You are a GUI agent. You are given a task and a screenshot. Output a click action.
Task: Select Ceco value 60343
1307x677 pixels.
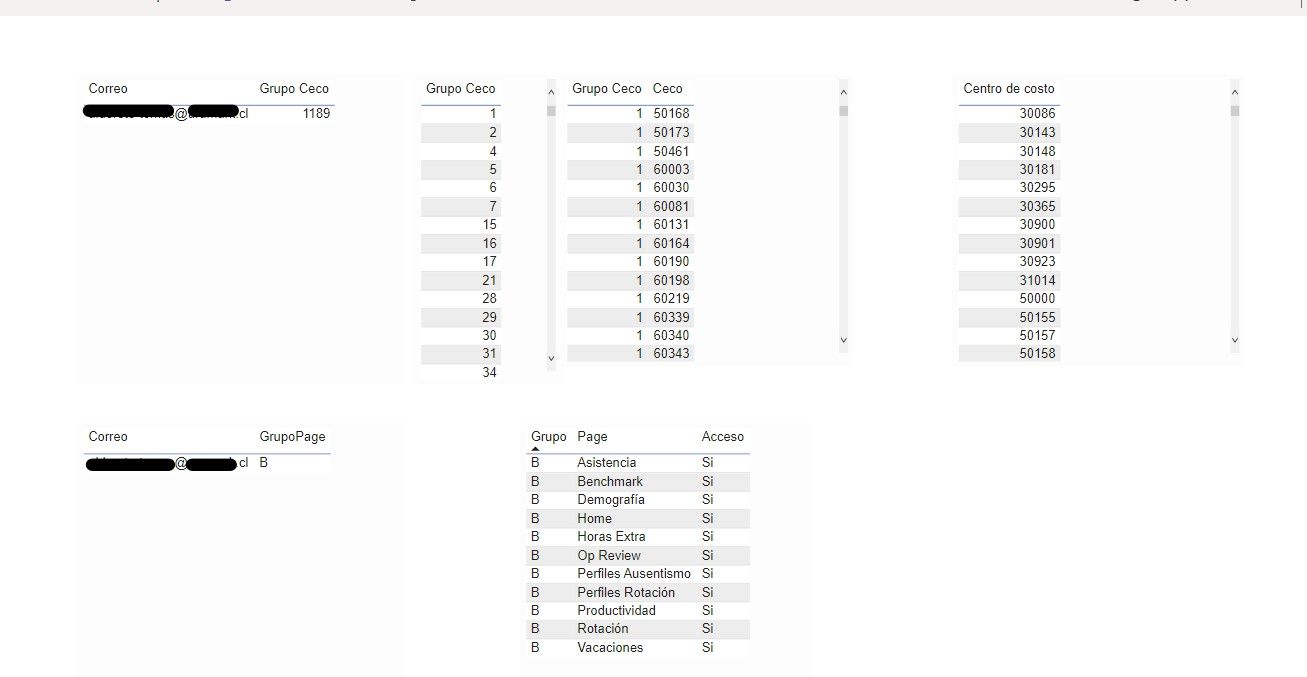pos(672,354)
